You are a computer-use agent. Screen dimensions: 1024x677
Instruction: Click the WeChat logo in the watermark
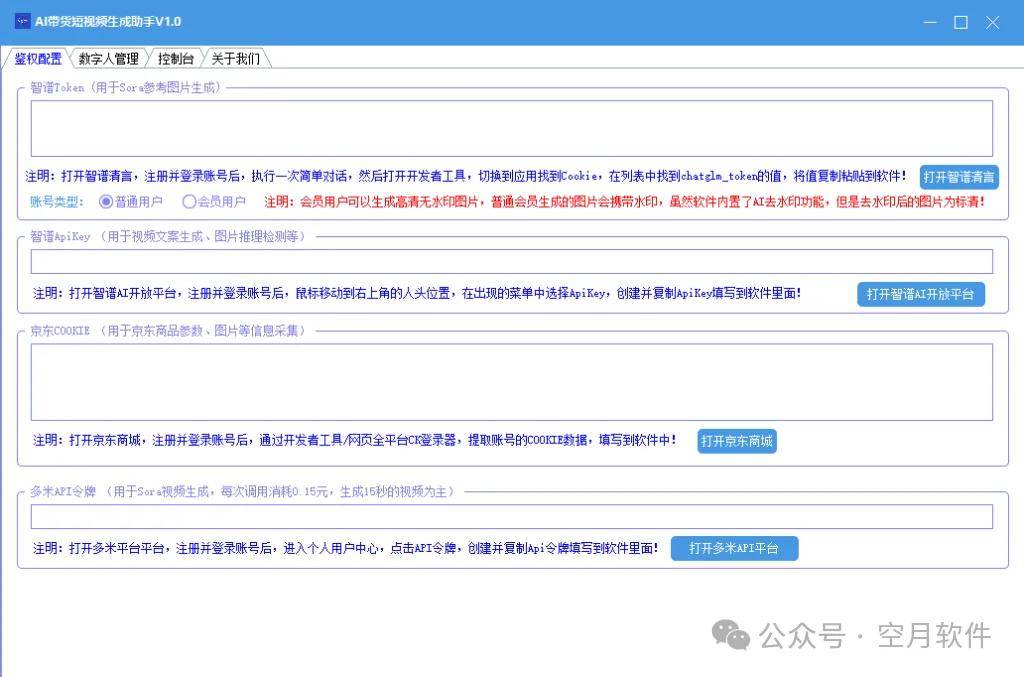click(x=730, y=634)
